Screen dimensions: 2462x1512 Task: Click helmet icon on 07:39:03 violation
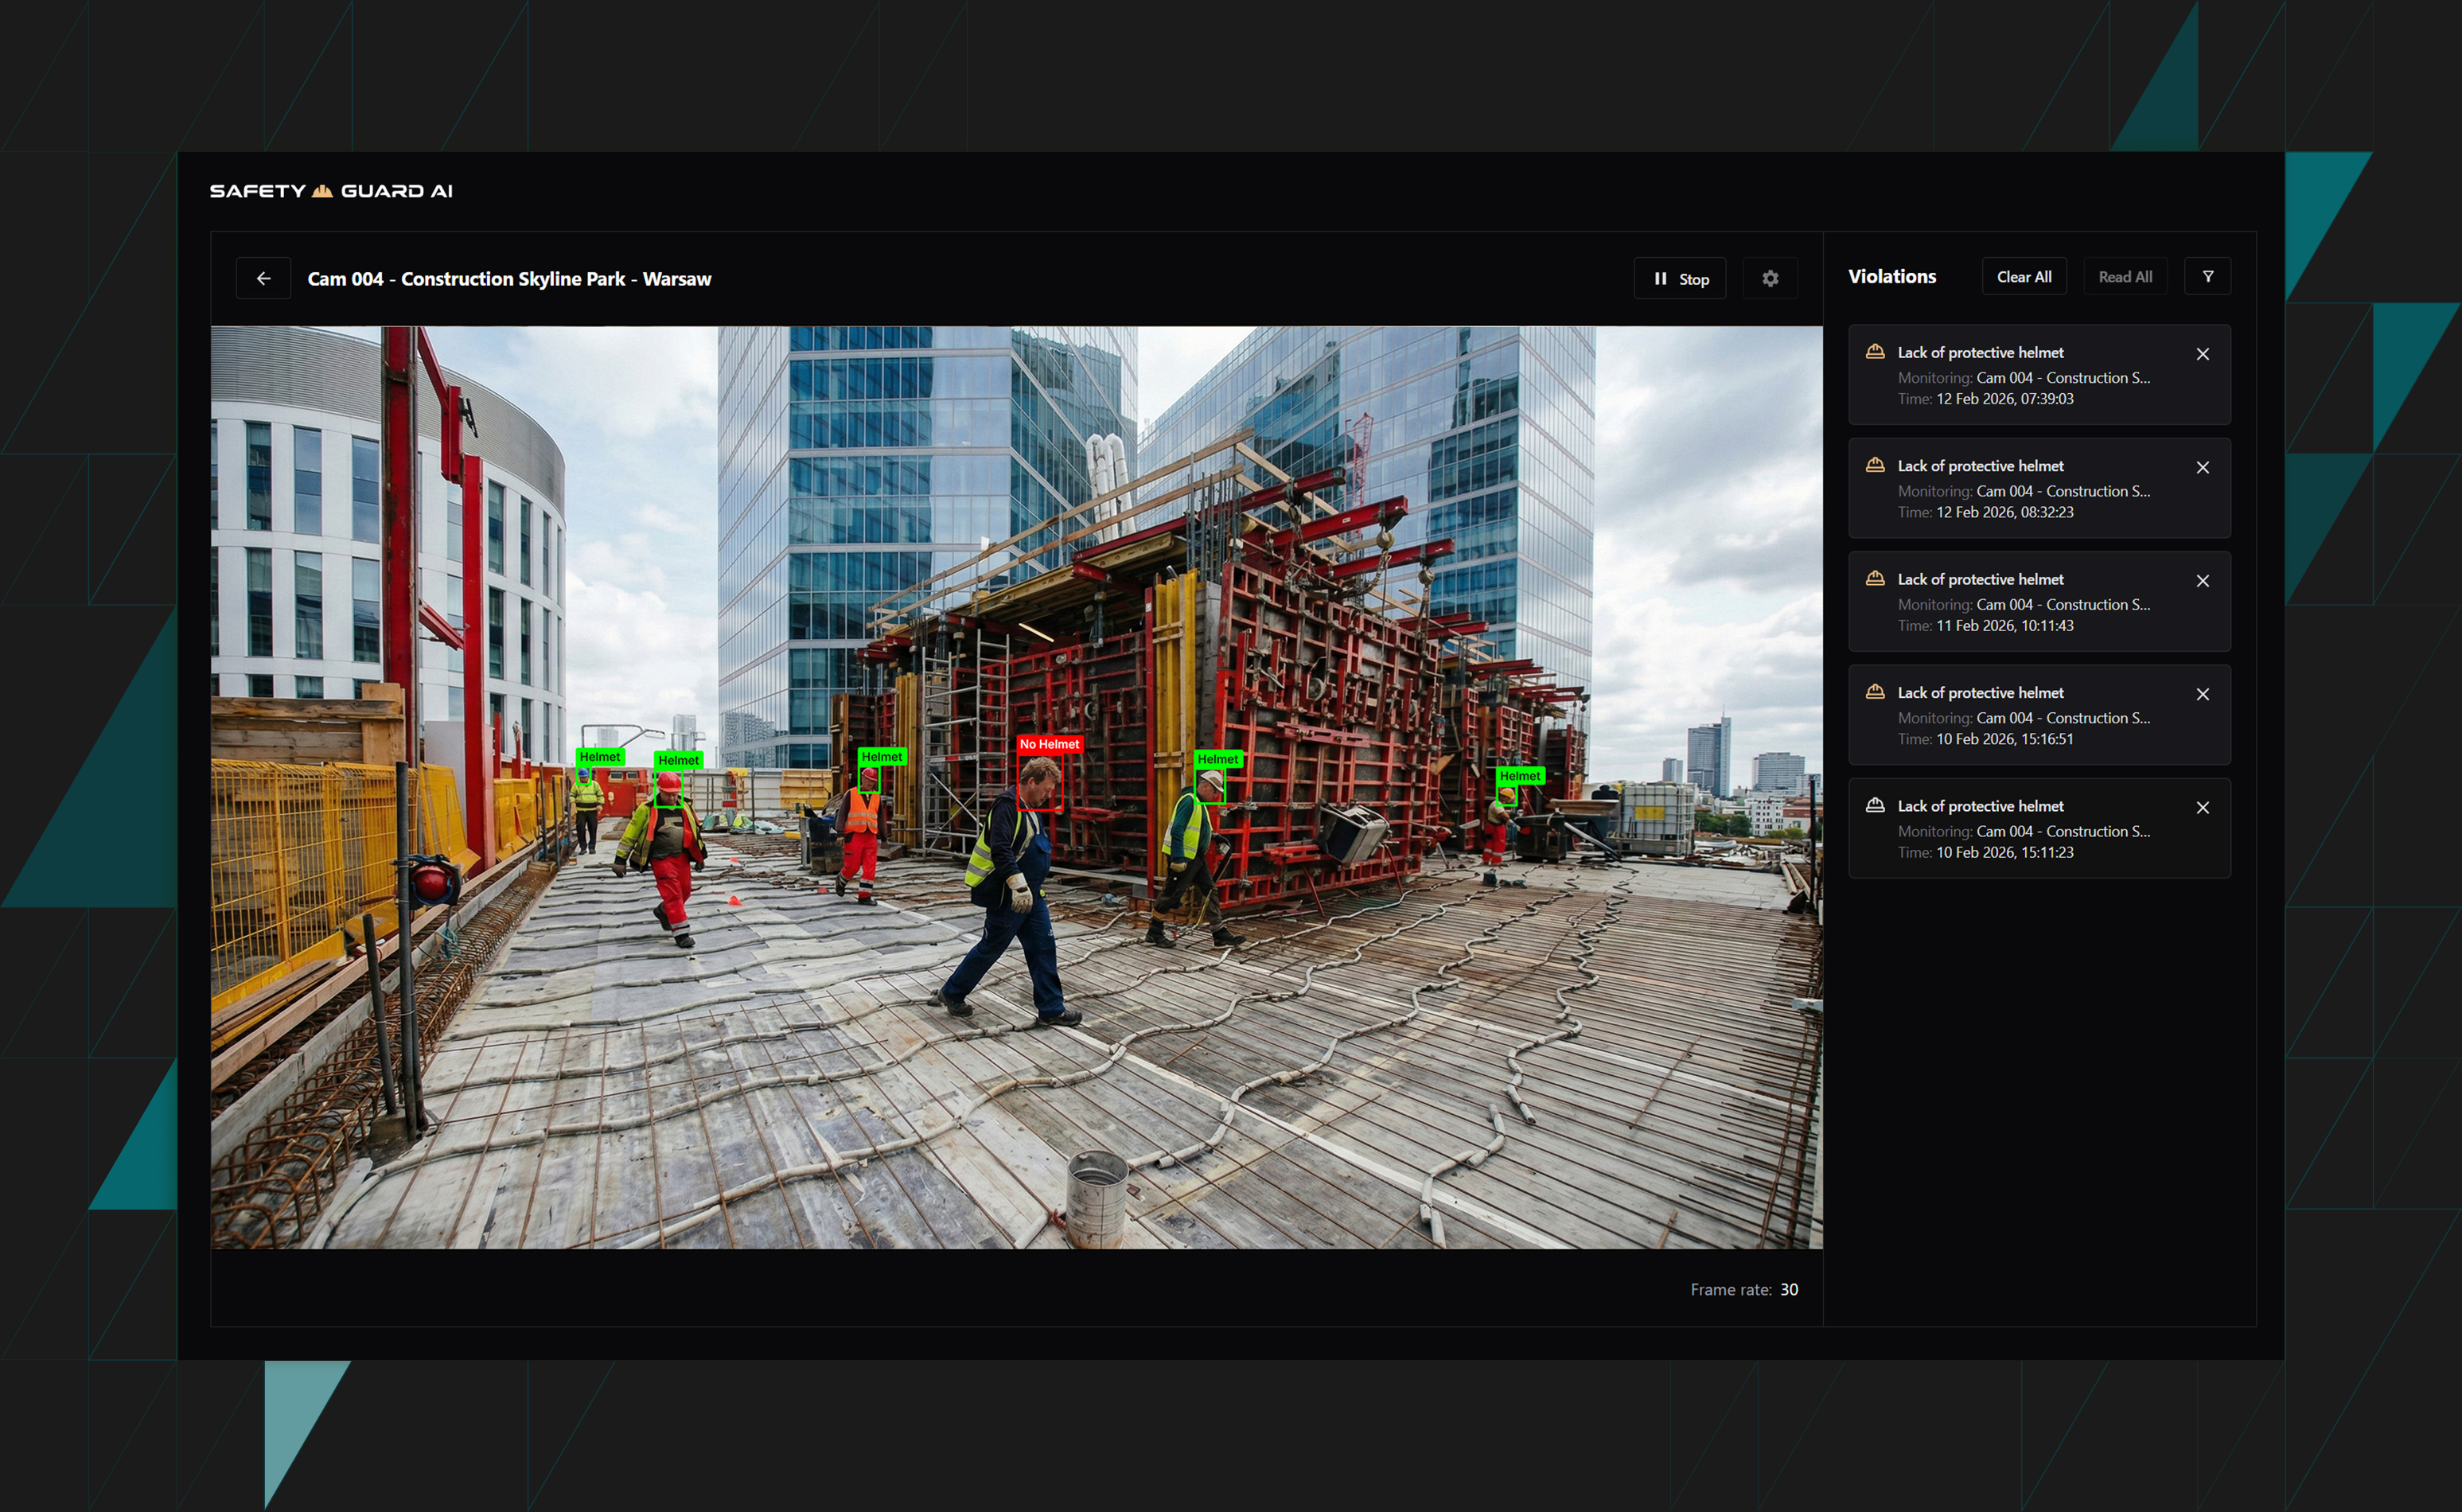1875,352
